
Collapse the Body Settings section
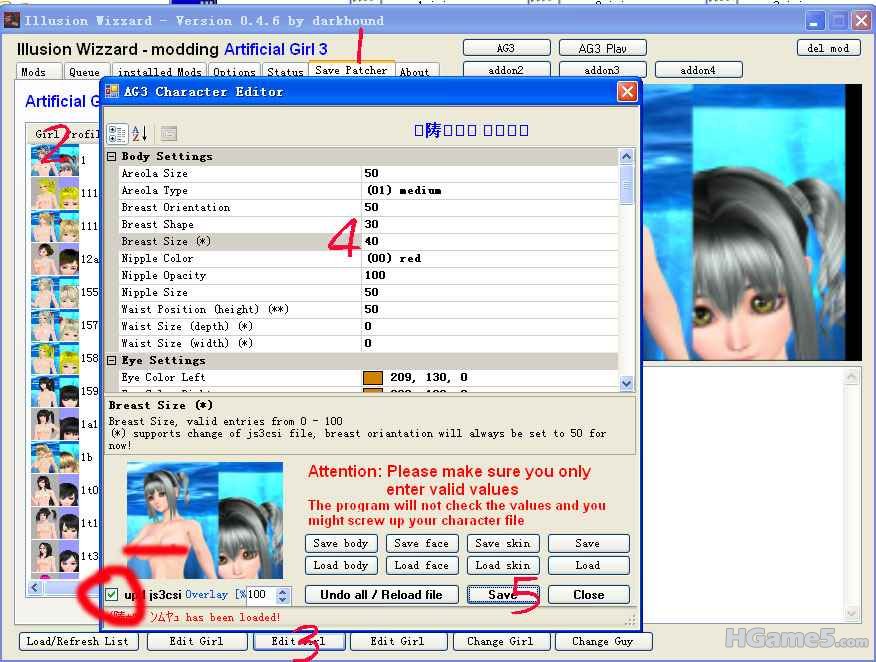pos(112,157)
